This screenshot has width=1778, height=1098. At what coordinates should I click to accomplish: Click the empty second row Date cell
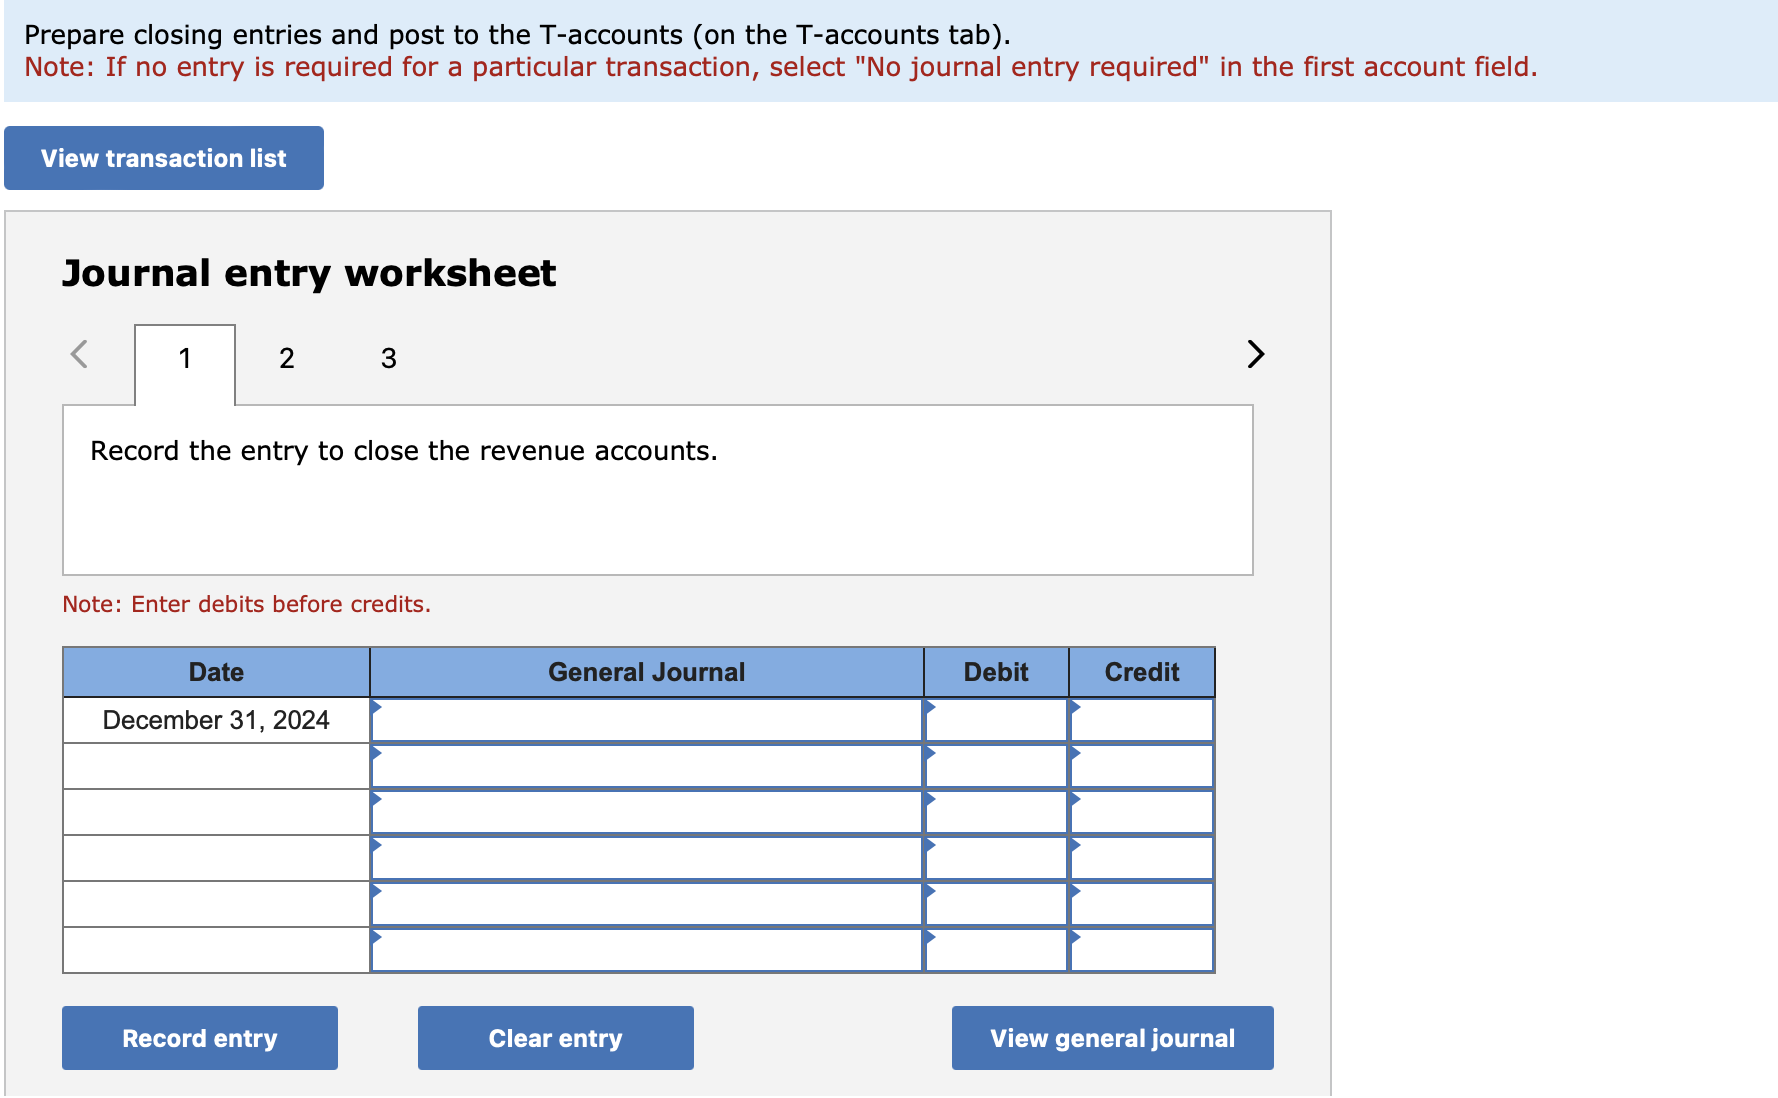(216, 765)
